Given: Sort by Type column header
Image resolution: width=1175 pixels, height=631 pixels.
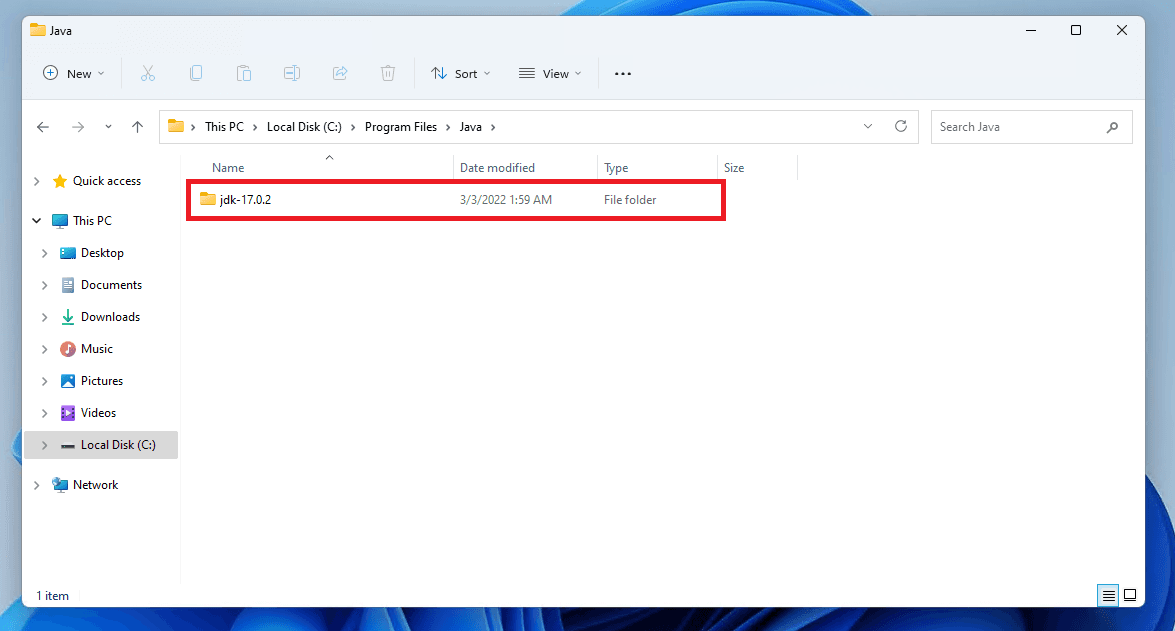Looking at the screenshot, I should [616, 168].
